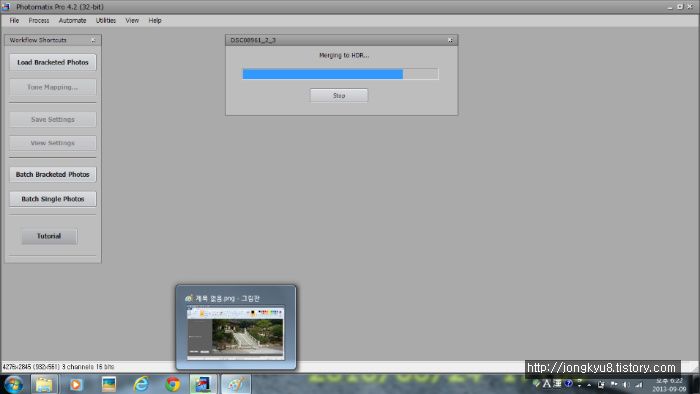Open the Help menu
This screenshot has width=700, height=394.
[x=155, y=21]
